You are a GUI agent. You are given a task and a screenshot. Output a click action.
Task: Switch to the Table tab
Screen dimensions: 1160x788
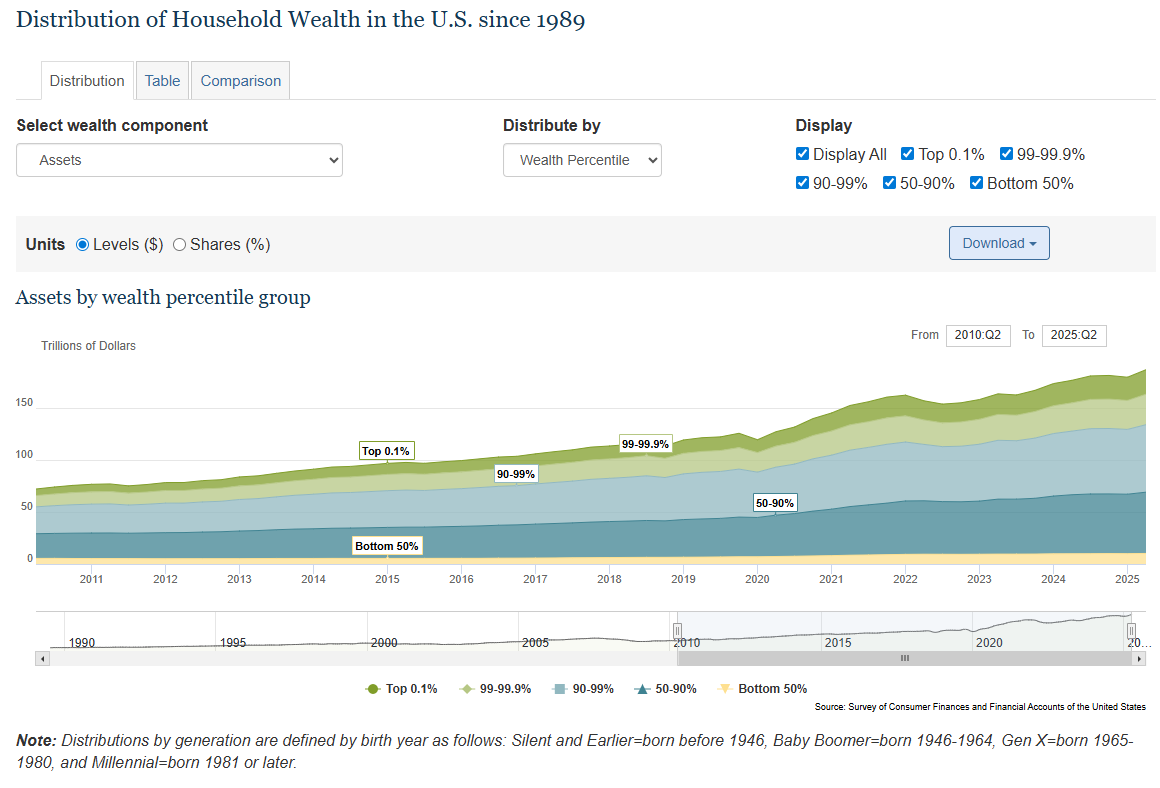click(162, 81)
